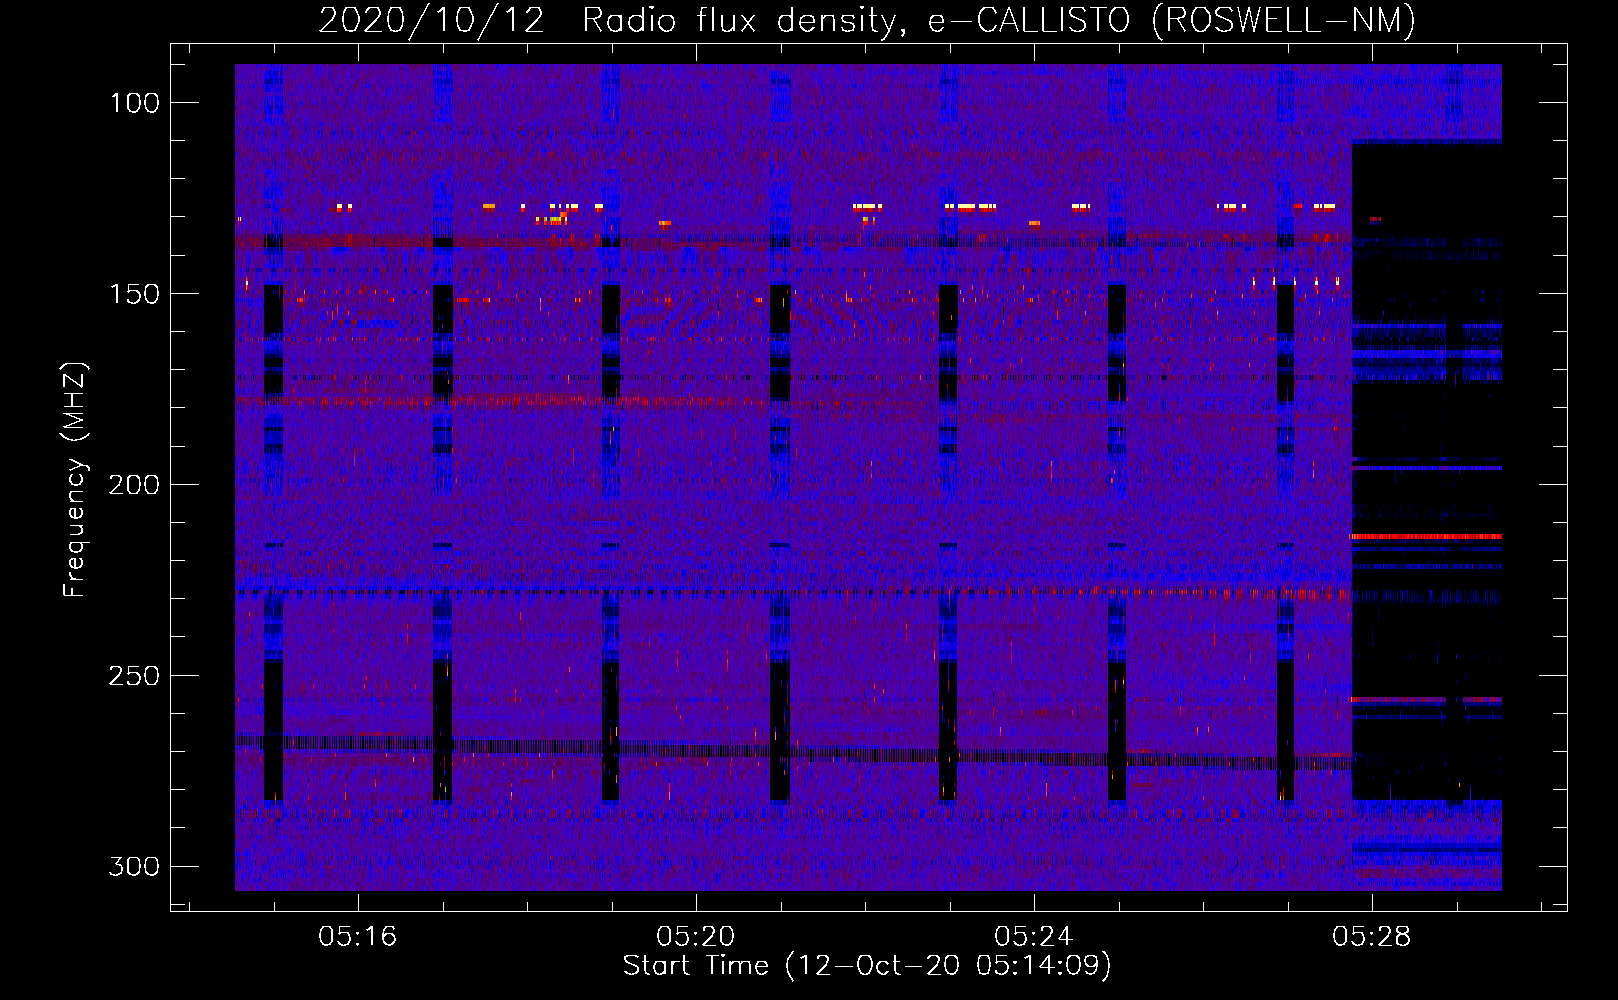Click the "Frequency (MHZ)" axis label
Viewport: 1618px width, 1000px height.
point(75,480)
